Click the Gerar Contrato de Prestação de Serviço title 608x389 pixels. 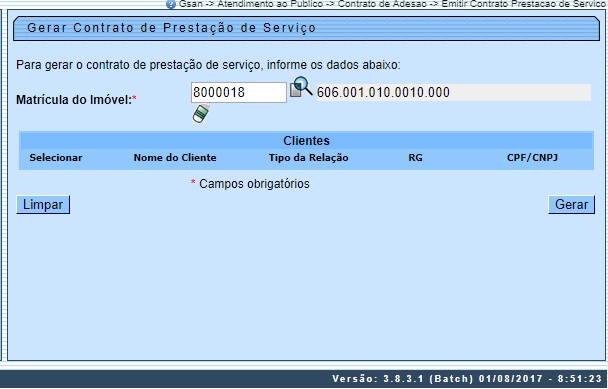click(171, 28)
